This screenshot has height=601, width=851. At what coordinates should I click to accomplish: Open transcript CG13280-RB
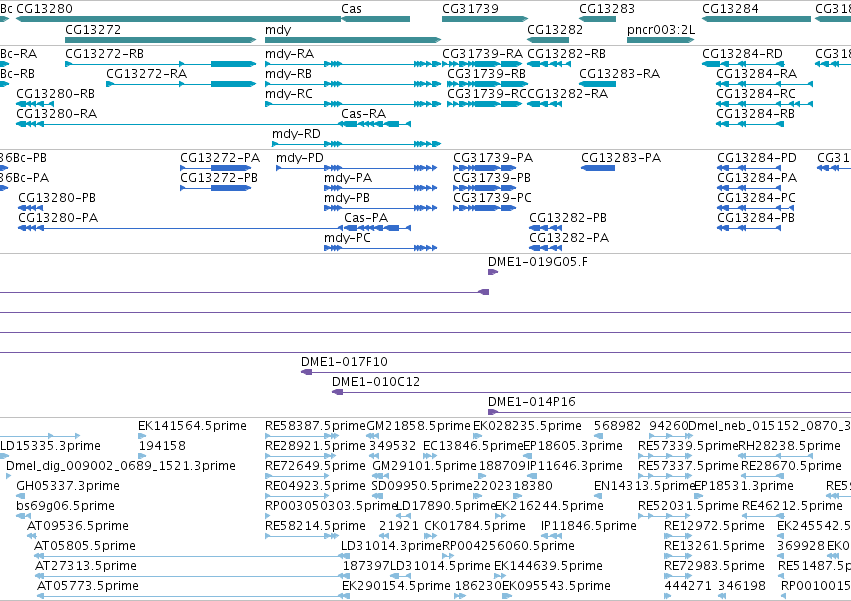(x=55, y=94)
